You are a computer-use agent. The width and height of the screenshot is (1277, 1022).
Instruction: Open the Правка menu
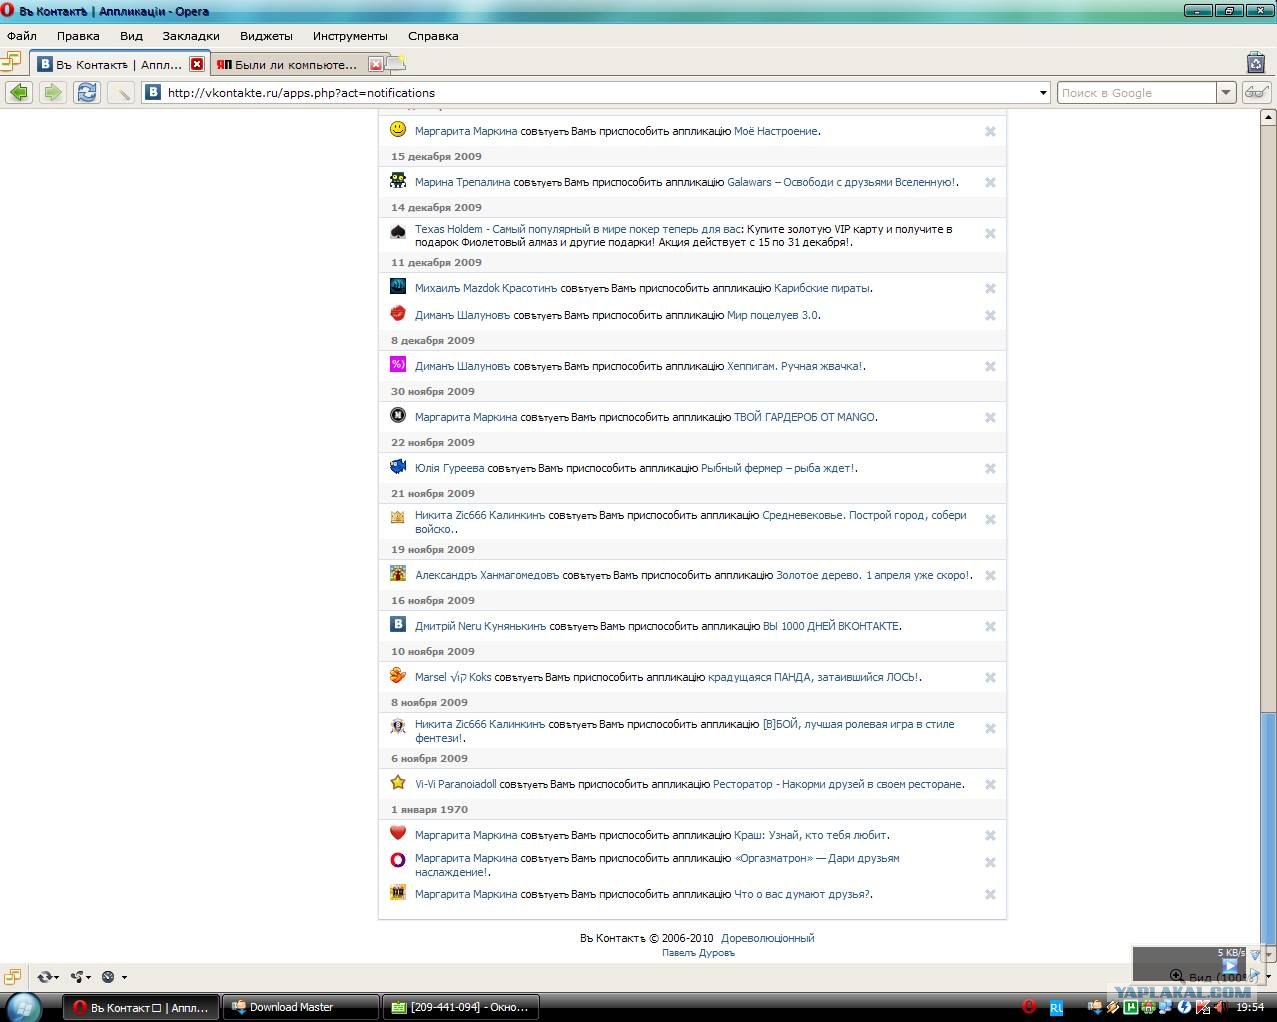click(x=78, y=36)
